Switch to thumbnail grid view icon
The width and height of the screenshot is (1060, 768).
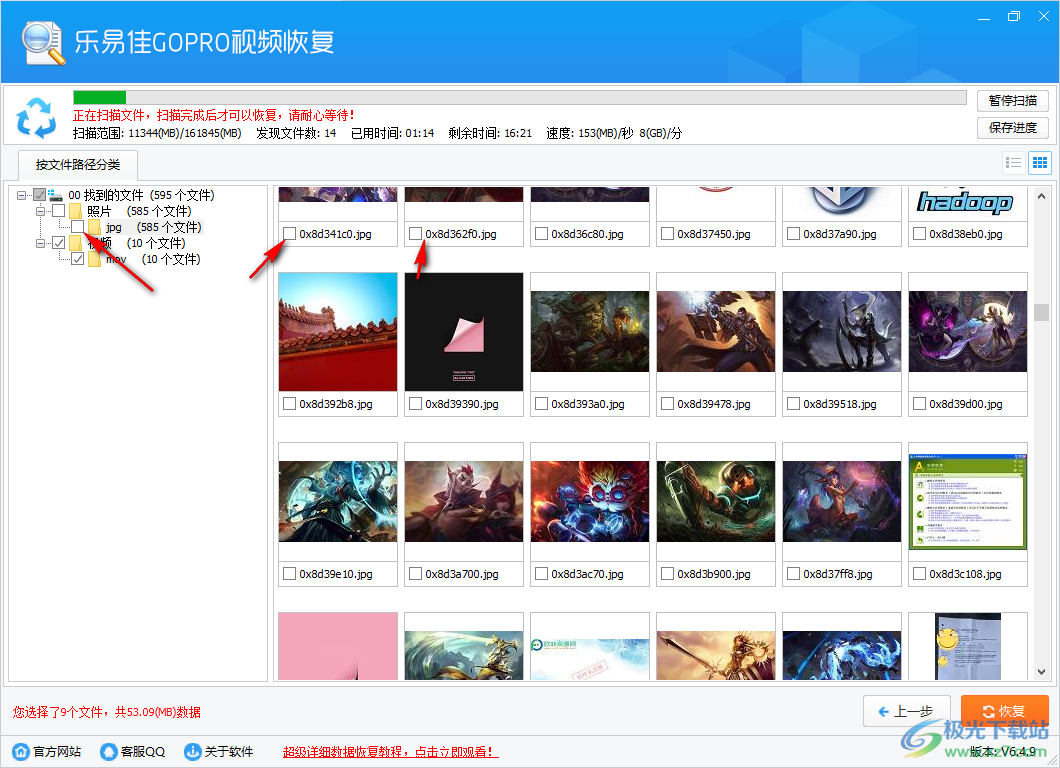pyautogui.click(x=1040, y=162)
